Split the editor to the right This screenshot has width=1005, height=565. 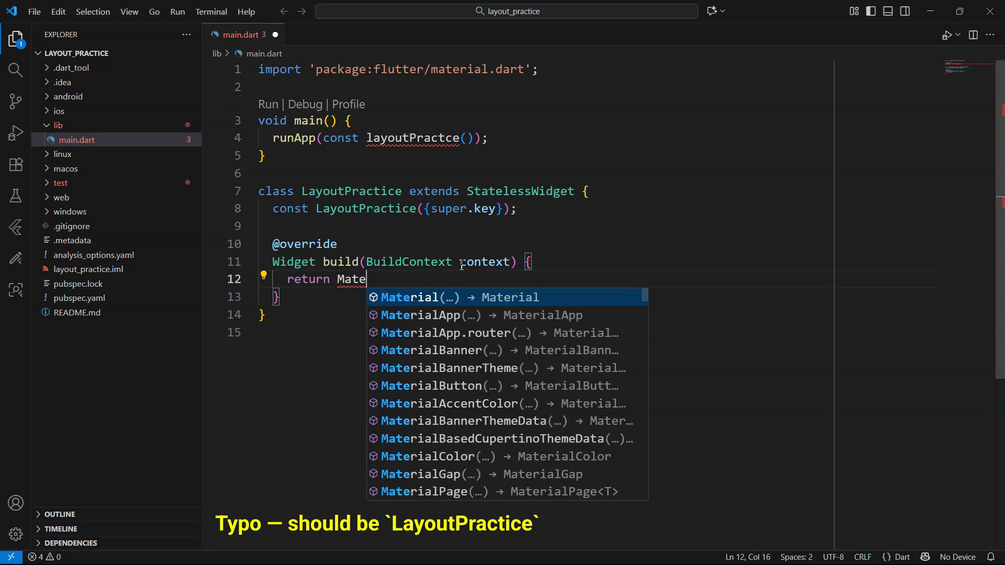coord(973,35)
